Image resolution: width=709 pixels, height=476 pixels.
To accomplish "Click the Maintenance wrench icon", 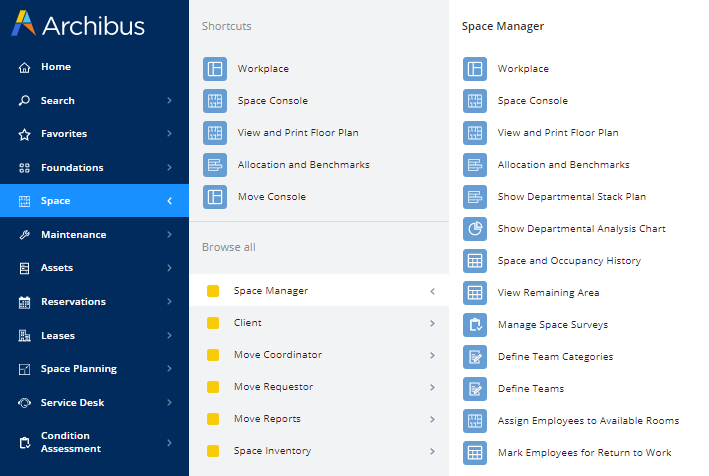I will click(25, 235).
